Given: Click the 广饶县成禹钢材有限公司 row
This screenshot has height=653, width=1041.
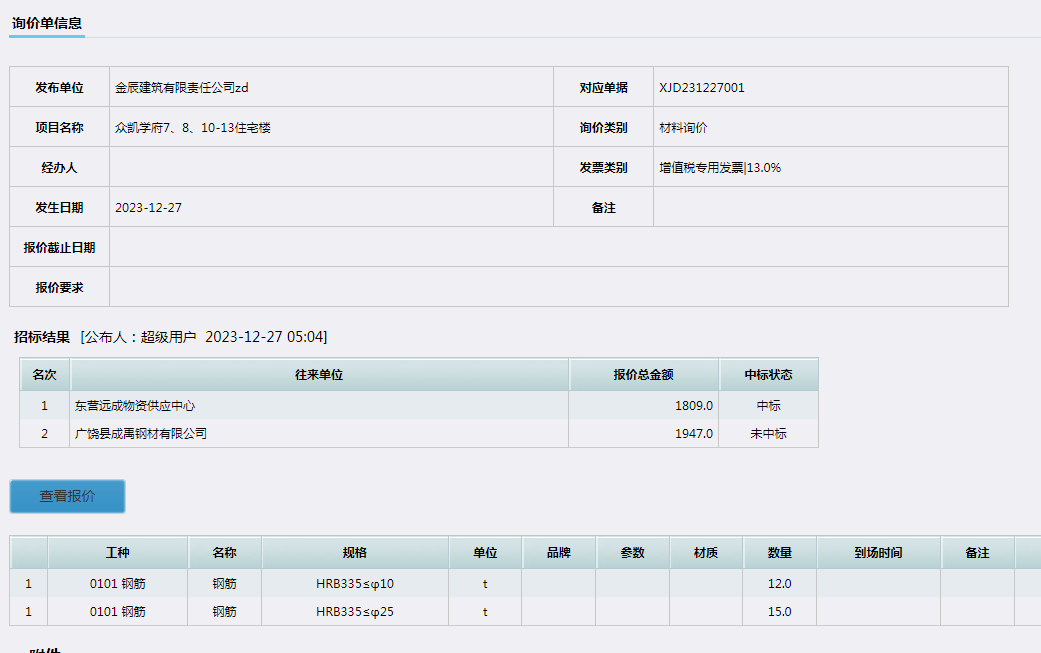Looking at the screenshot, I should (140, 434).
